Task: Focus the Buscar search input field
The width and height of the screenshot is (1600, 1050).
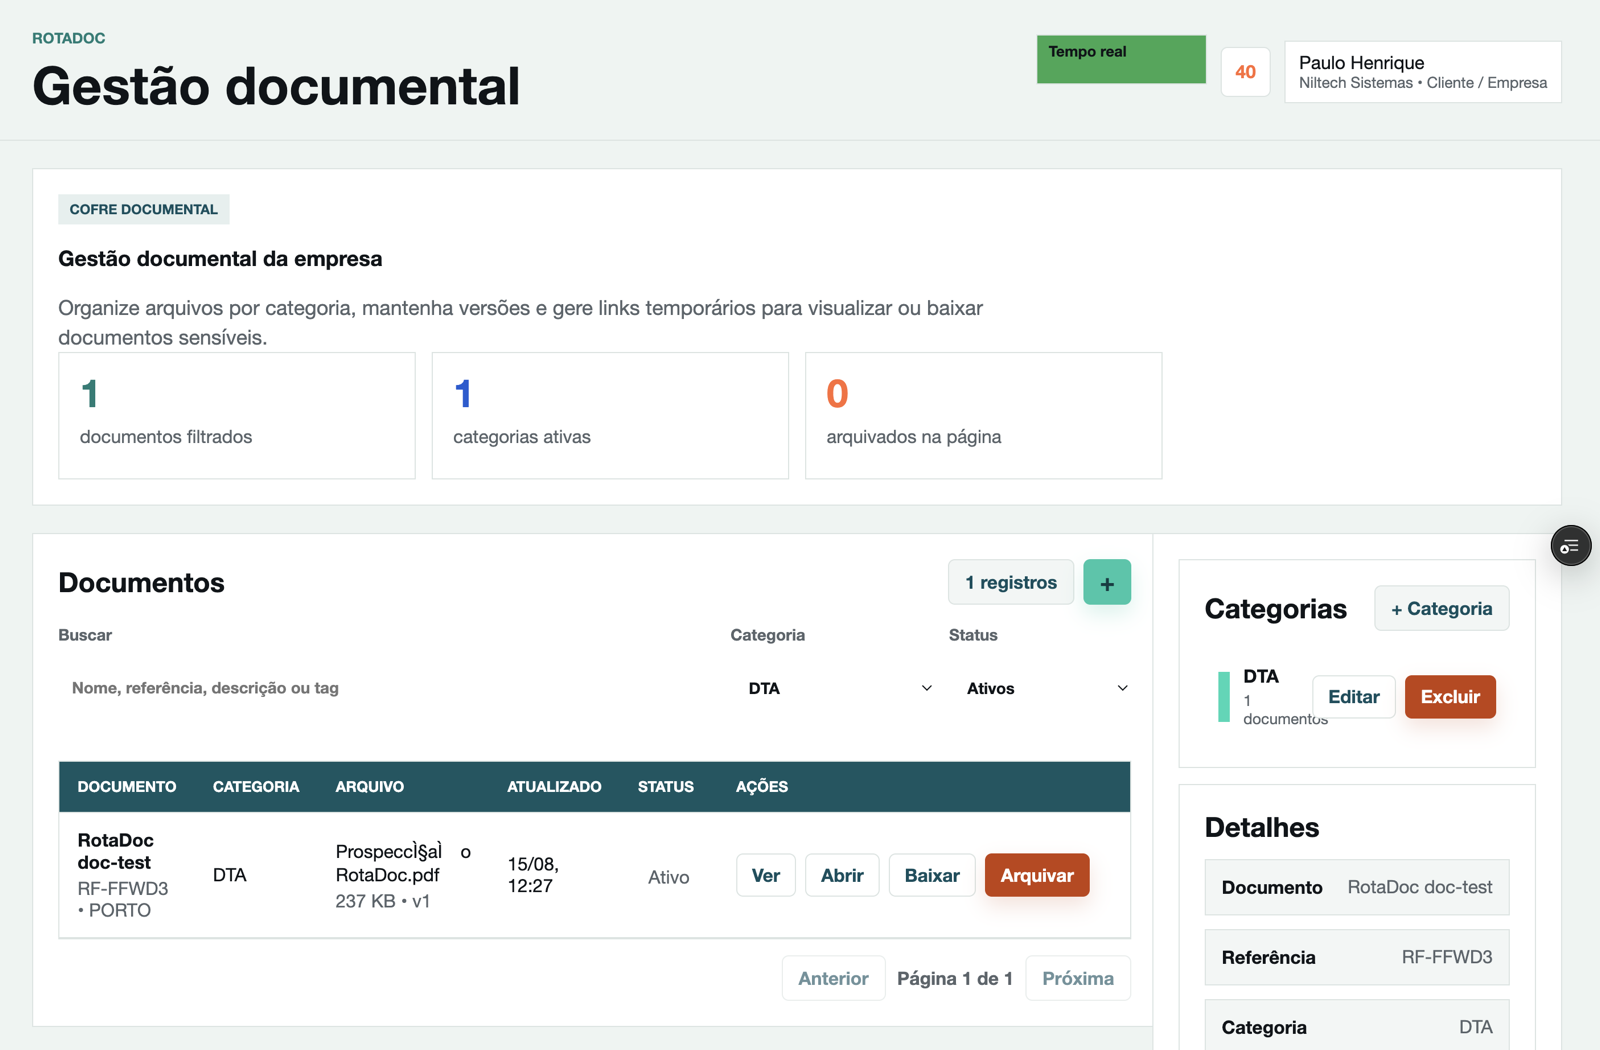Action: [x=386, y=688]
